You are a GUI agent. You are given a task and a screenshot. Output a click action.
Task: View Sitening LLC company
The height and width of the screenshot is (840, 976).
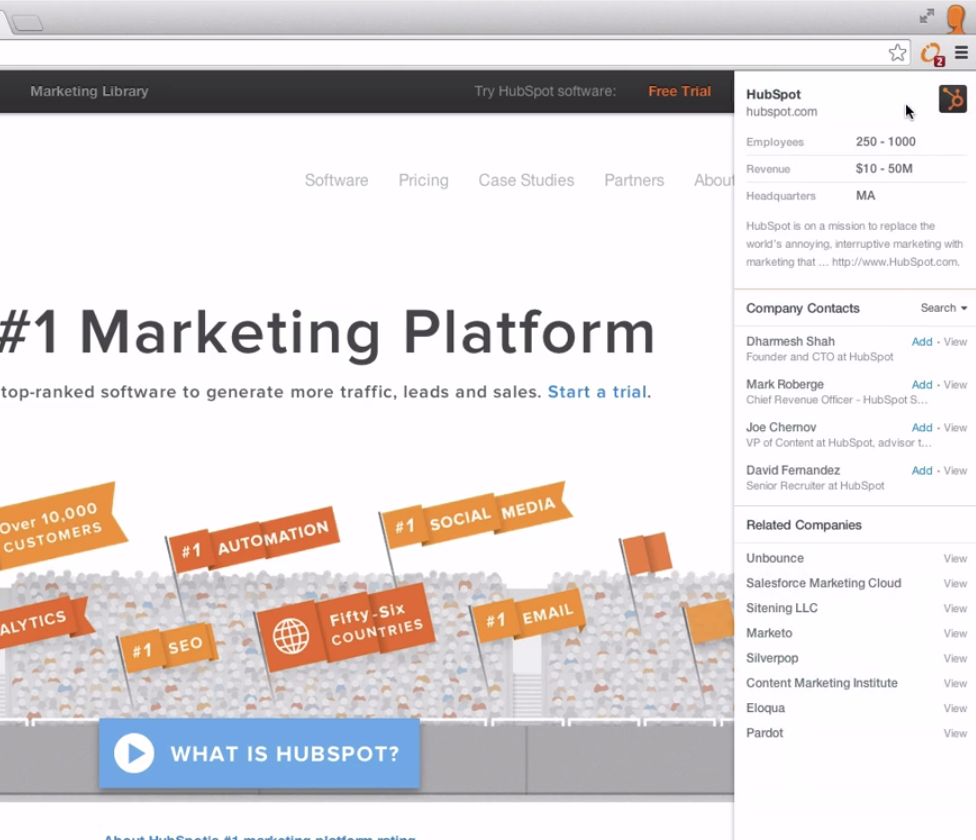tap(955, 609)
